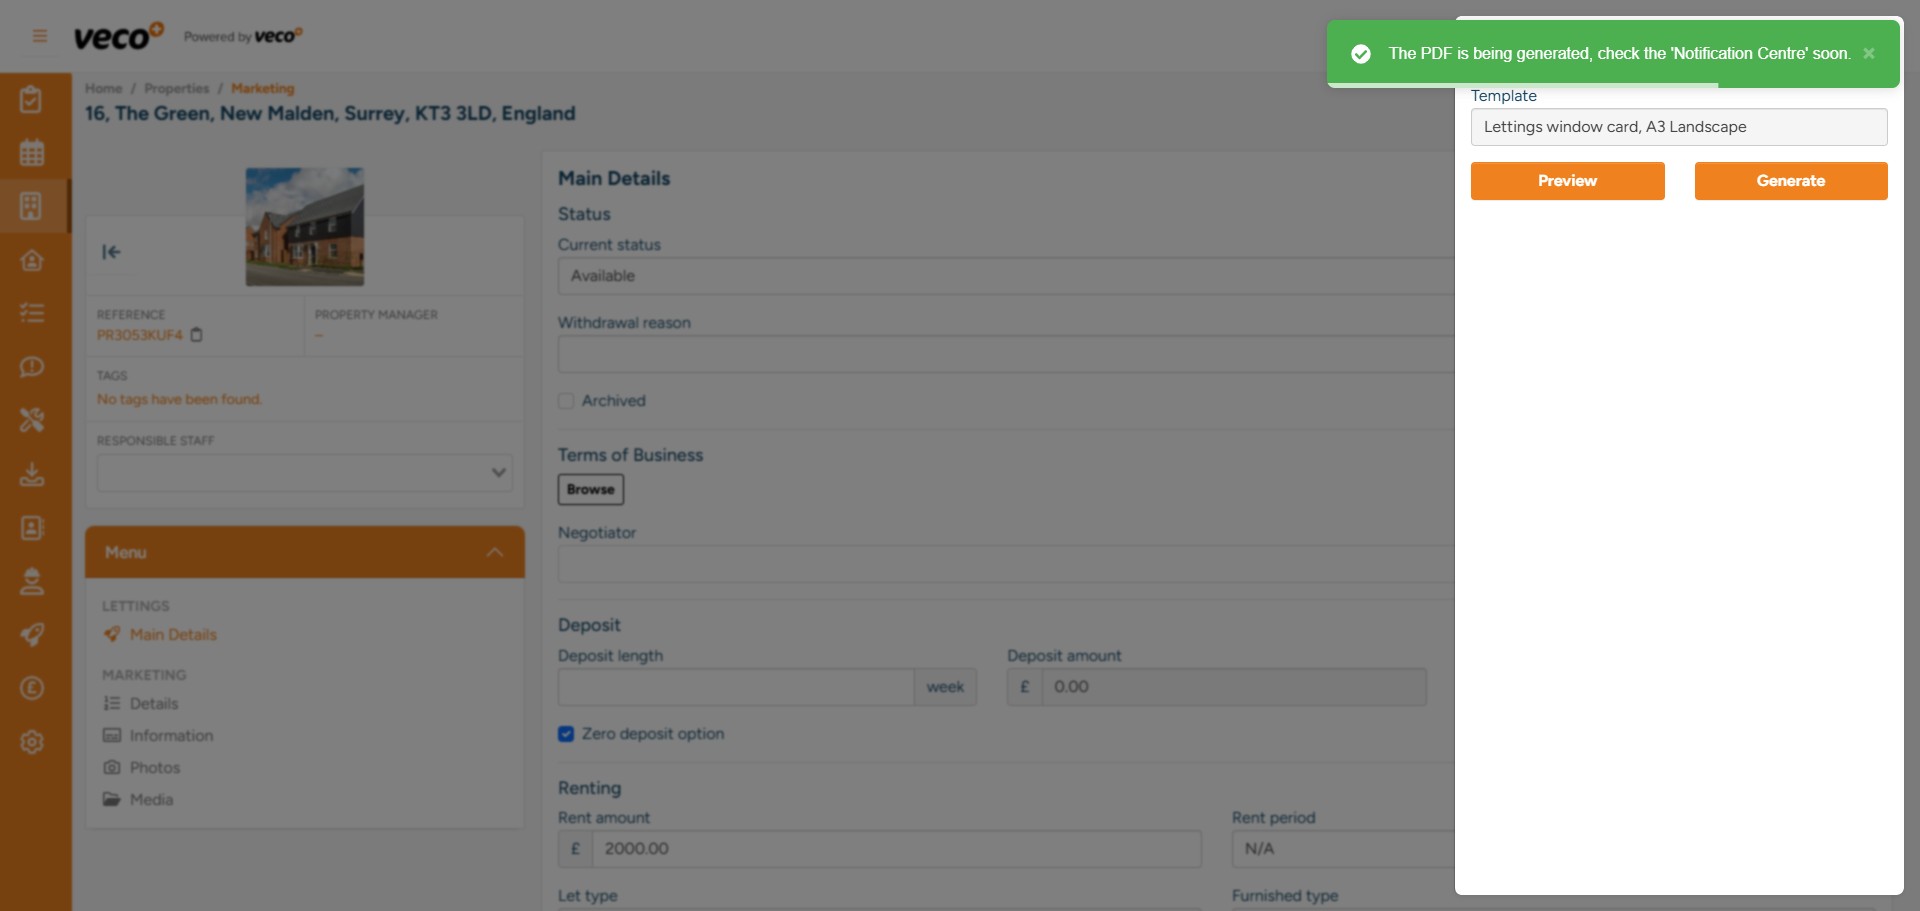Click the settings gear sidebar icon
The width and height of the screenshot is (1920, 911).
[x=32, y=742]
